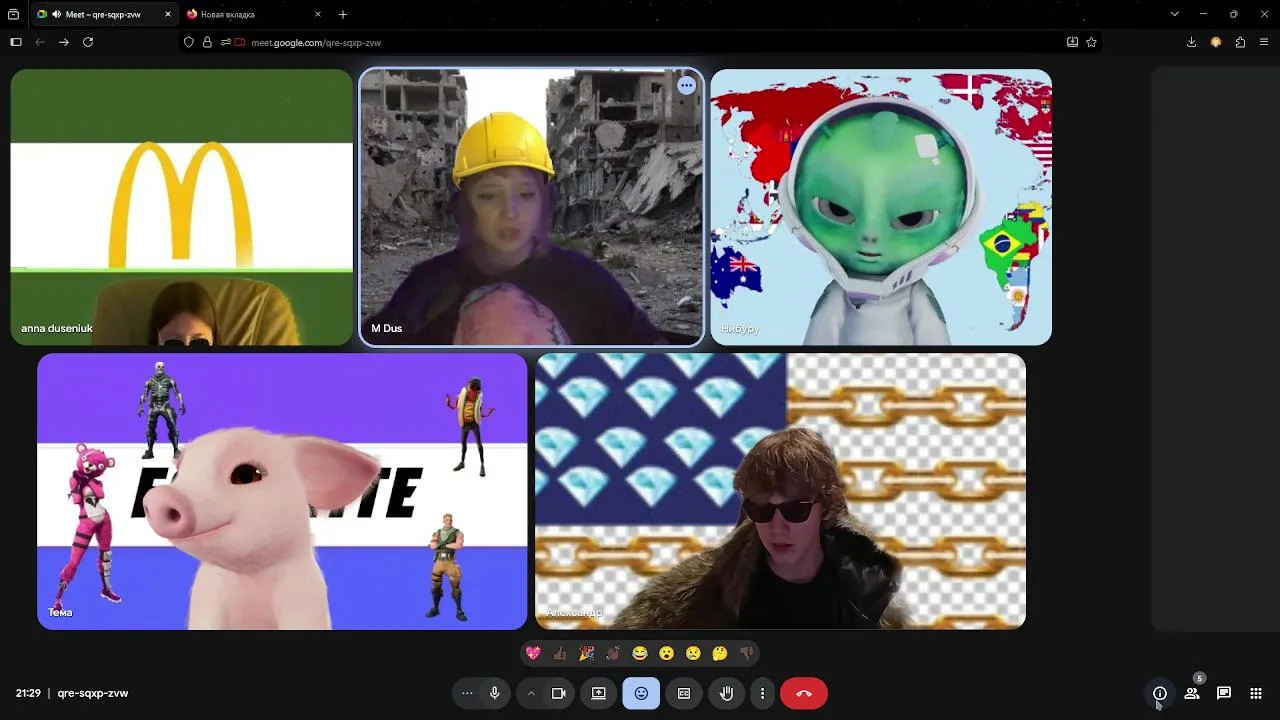Image resolution: width=1280 pixels, height=720 pixels.
Task: Open tracking protection shield icon
Action: pos(189,42)
